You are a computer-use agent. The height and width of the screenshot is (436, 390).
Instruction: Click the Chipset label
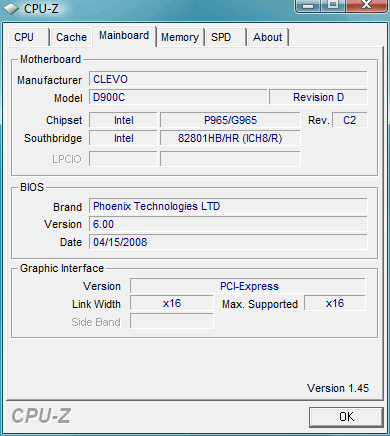pyautogui.click(x=64, y=120)
